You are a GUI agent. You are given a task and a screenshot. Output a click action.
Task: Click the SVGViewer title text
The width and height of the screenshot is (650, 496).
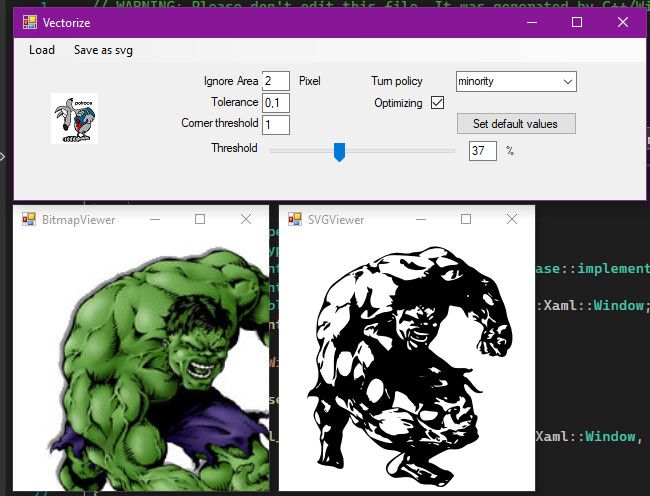tap(336, 220)
